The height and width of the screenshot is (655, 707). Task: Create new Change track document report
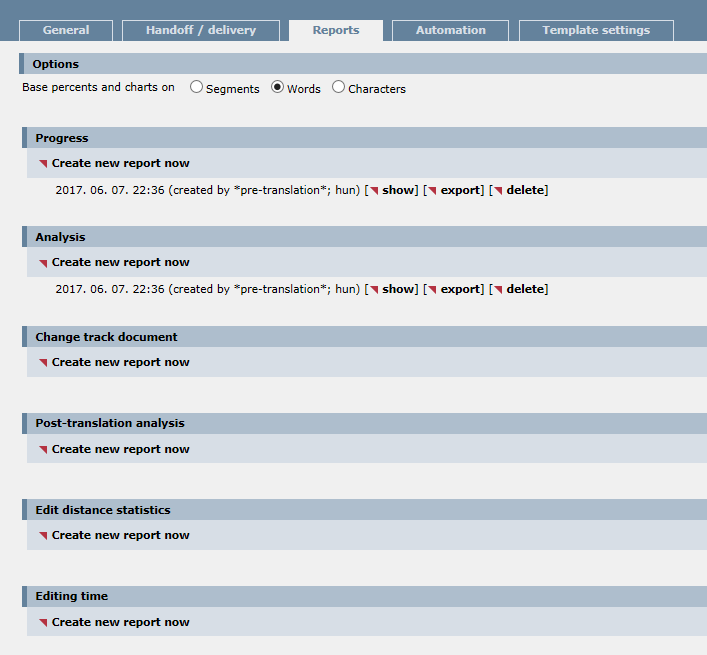pos(120,362)
